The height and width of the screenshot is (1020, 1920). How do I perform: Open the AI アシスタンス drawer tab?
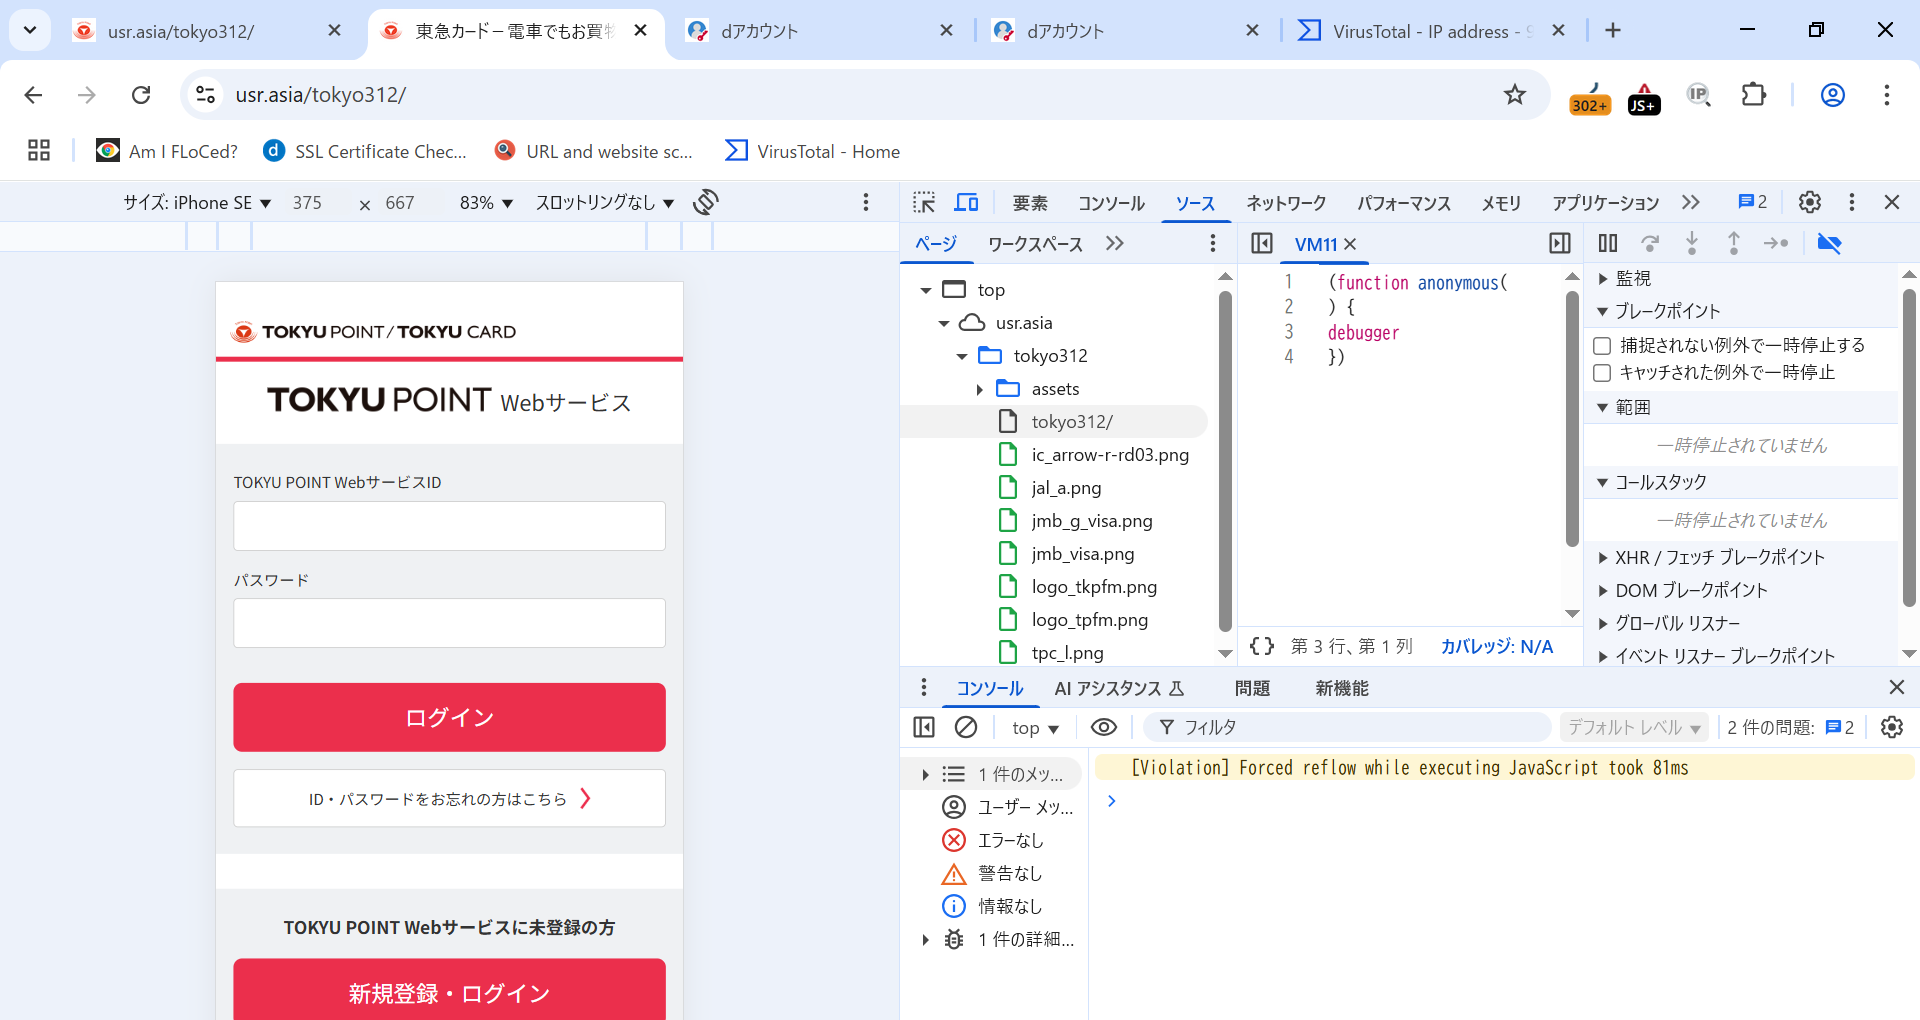click(x=1118, y=688)
